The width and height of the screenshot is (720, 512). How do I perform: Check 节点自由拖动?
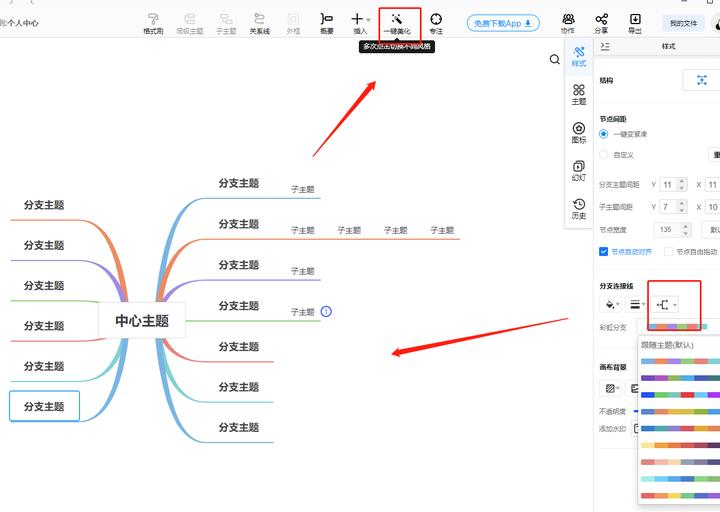pyautogui.click(x=669, y=252)
